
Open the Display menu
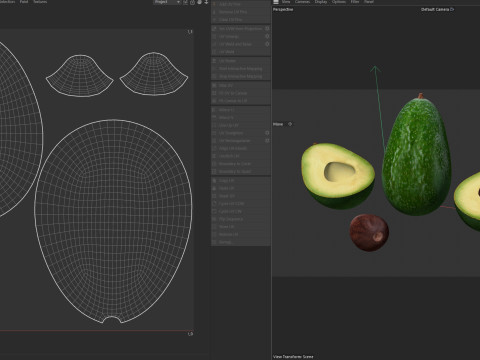(321, 2)
